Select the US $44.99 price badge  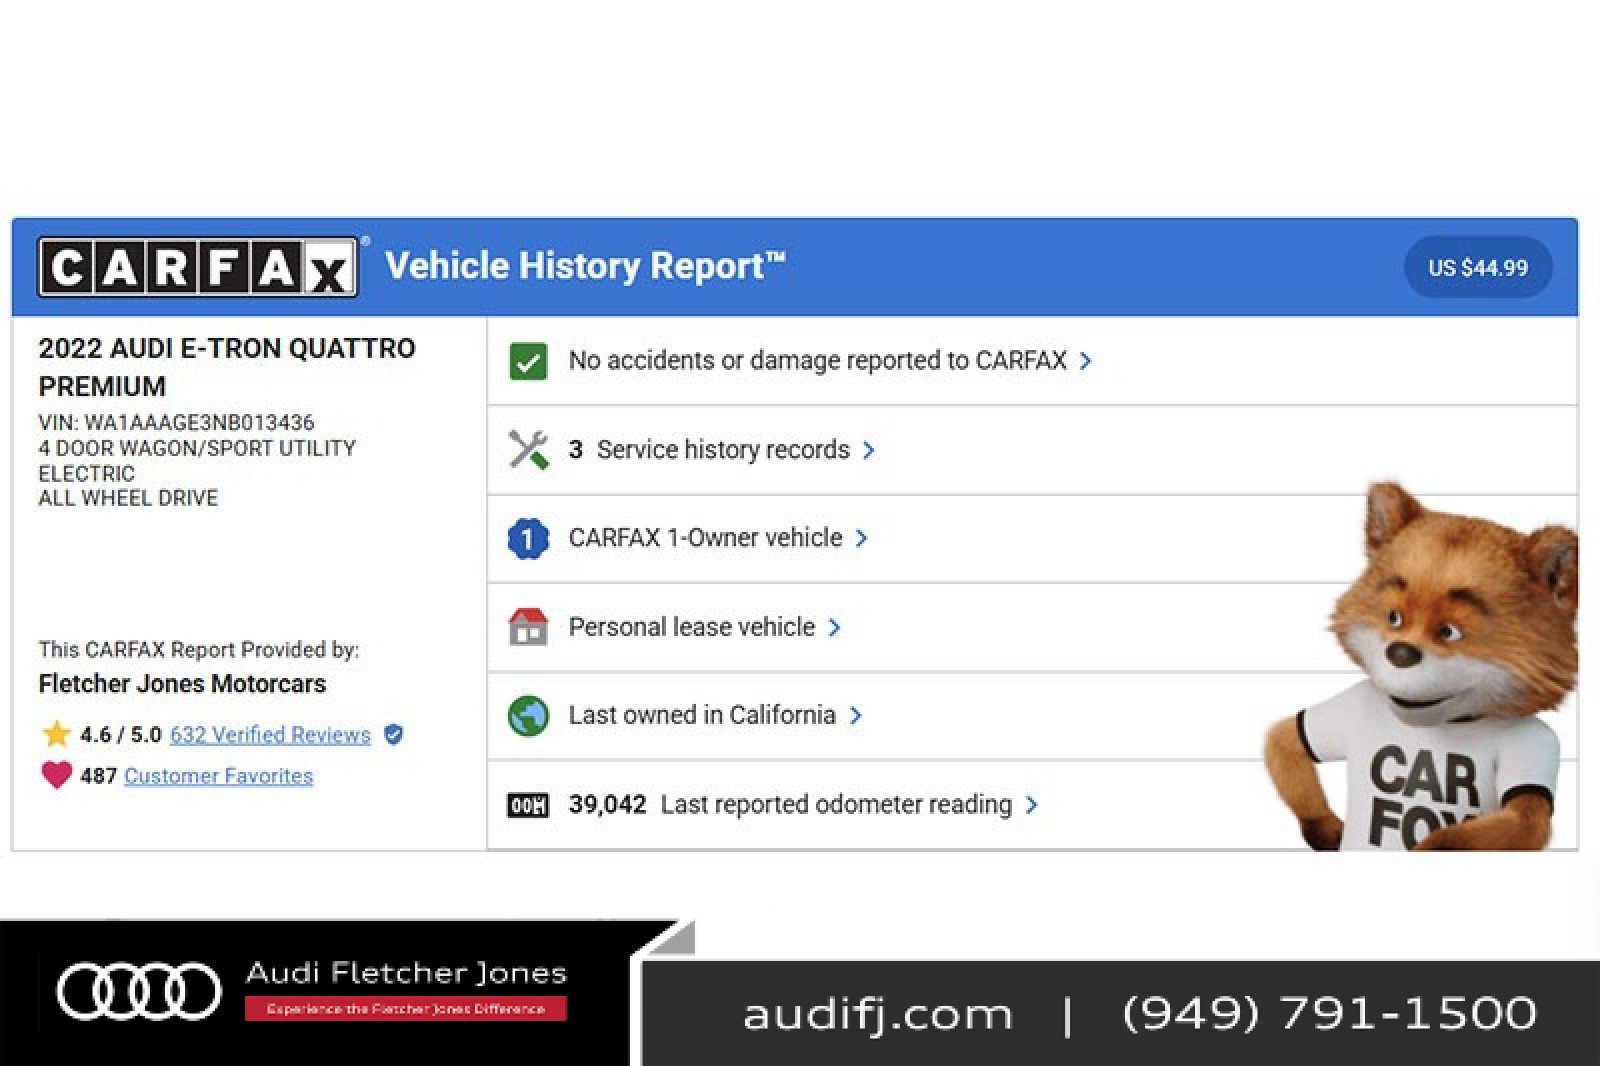(x=1477, y=266)
